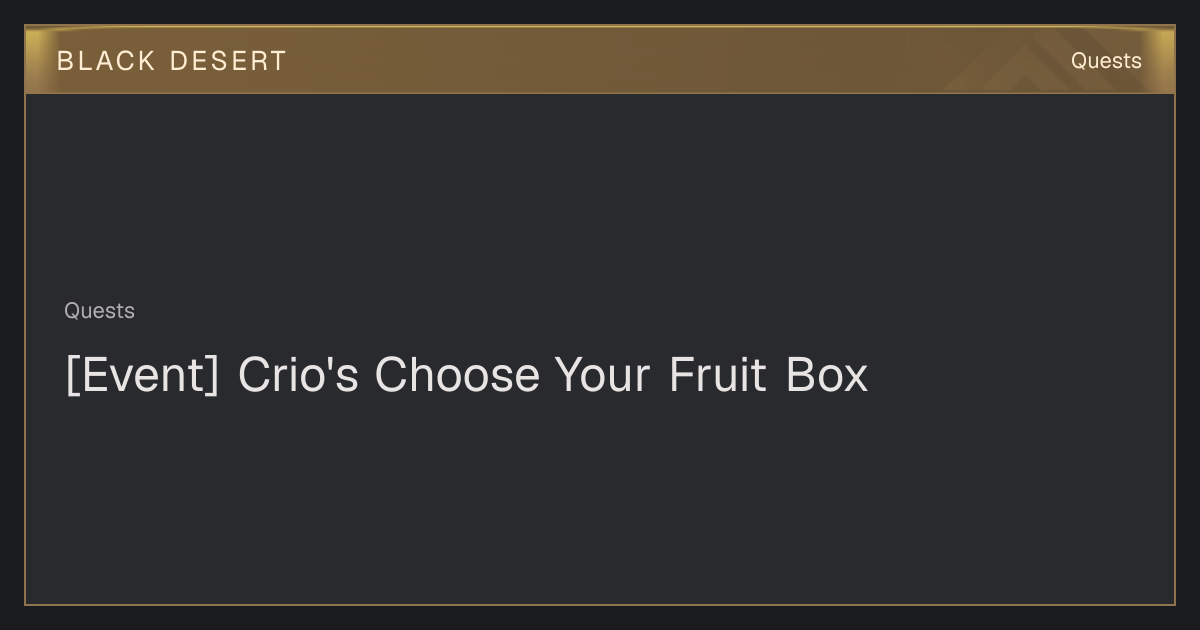Go to the Quests section from top-right
This screenshot has width=1200, height=630.
[x=1106, y=61]
